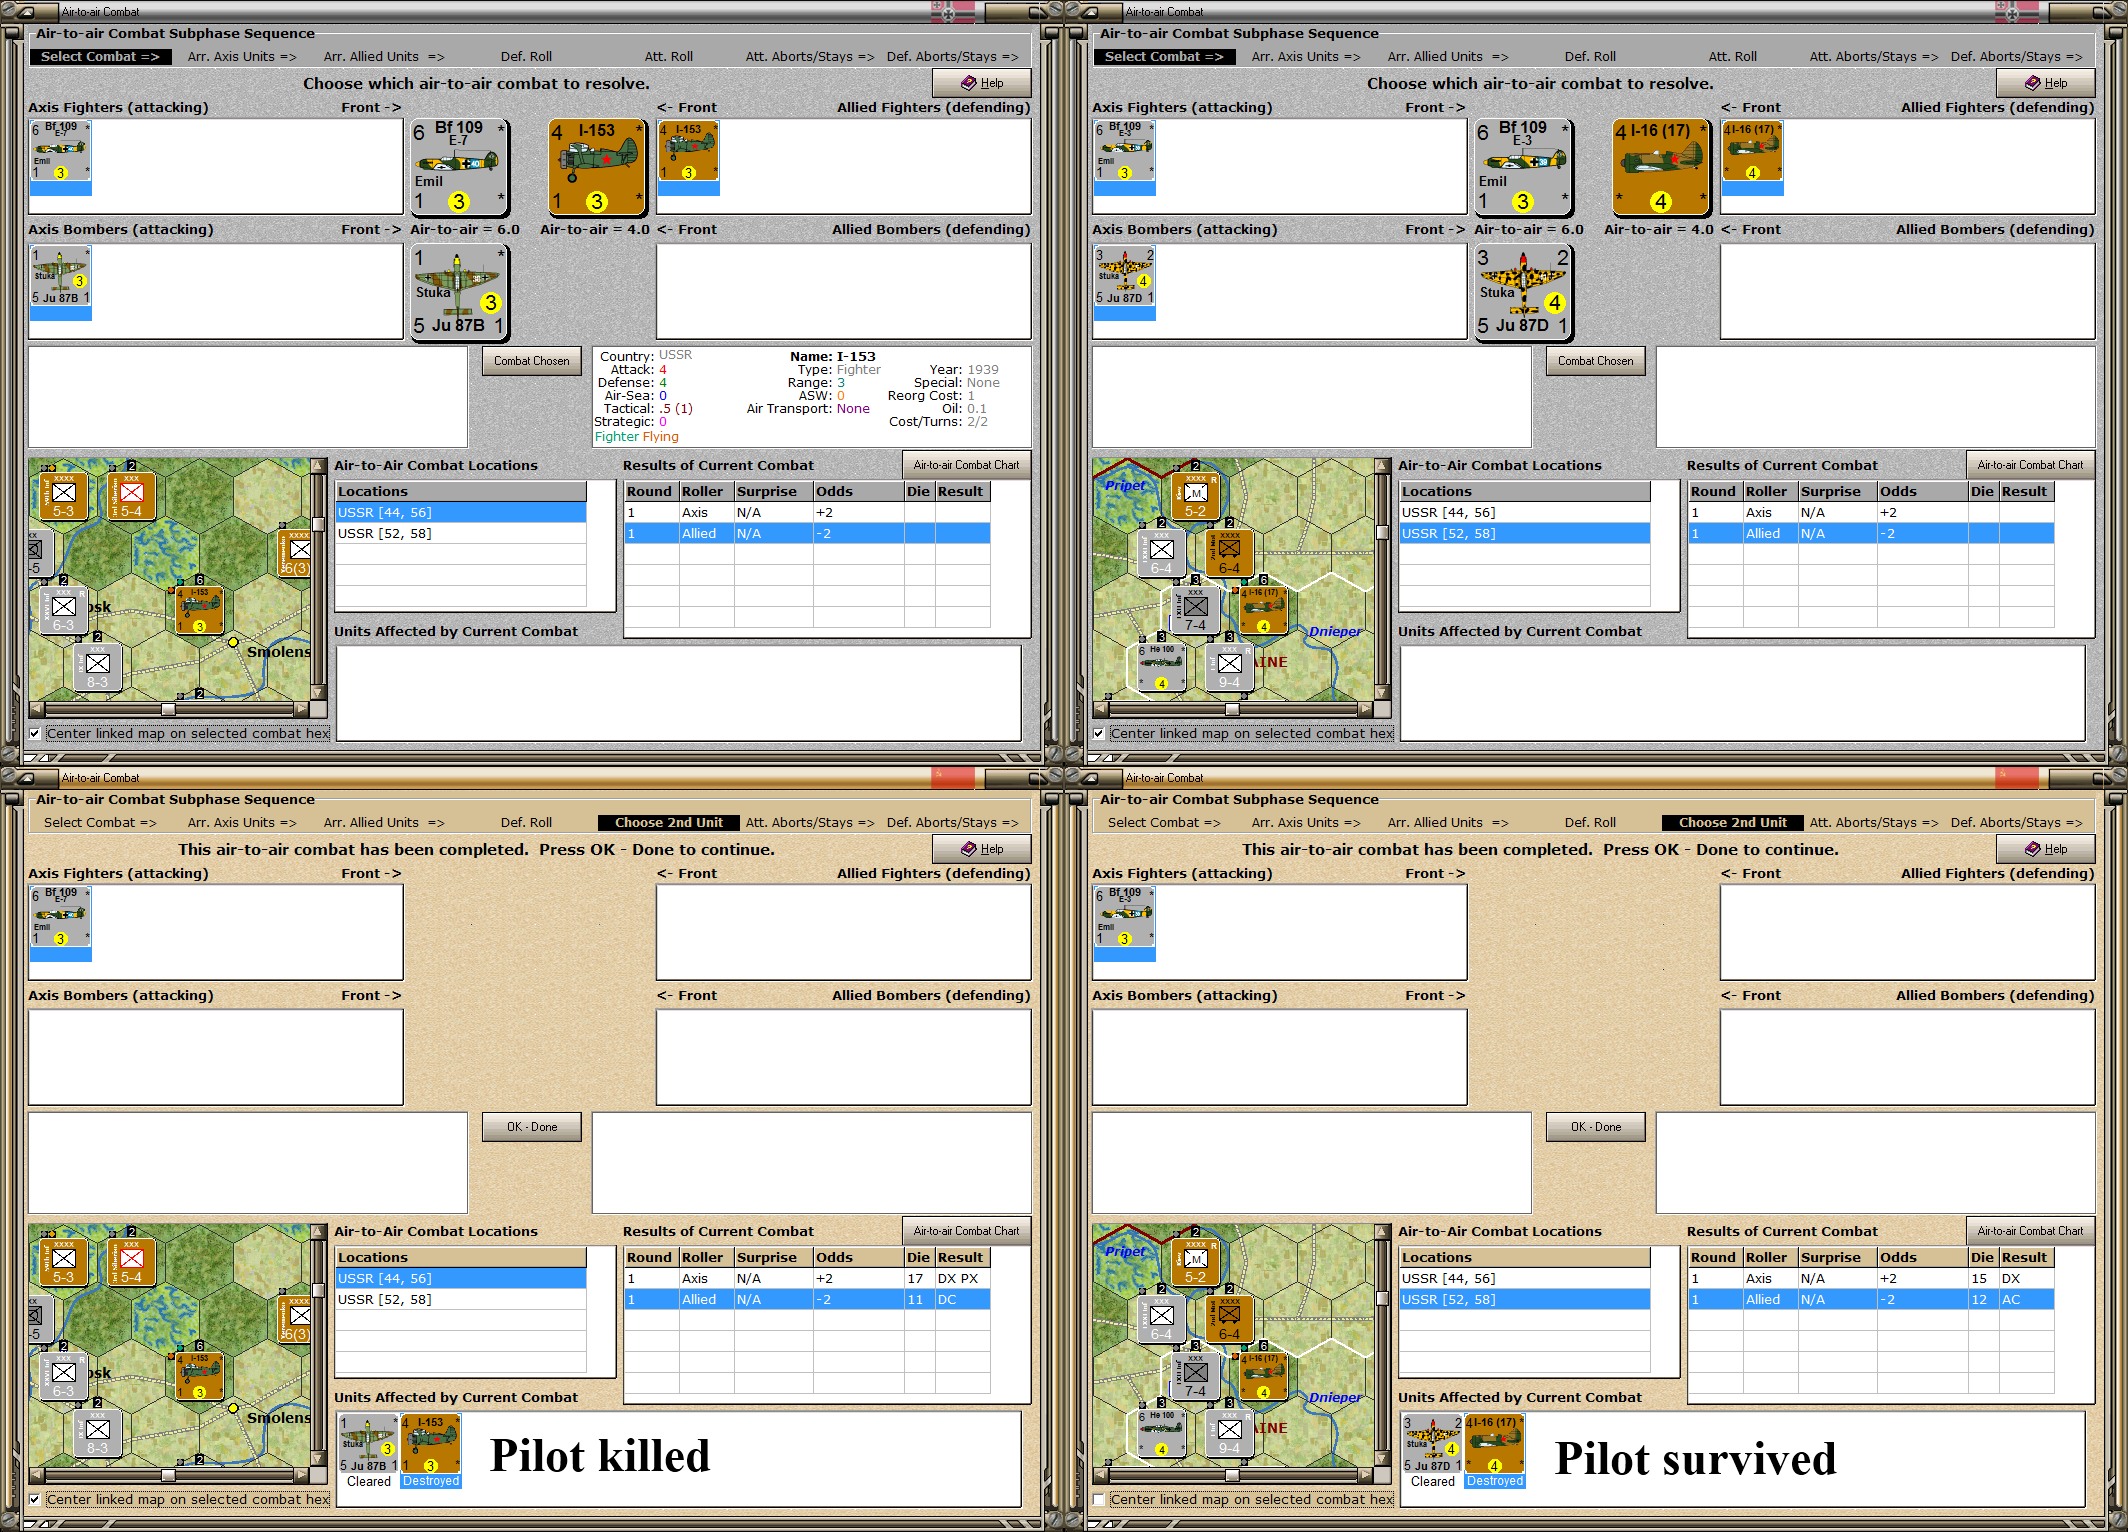Click the Result column header in bottom-left results table
The height and width of the screenshot is (1532, 2128).
click(962, 1257)
